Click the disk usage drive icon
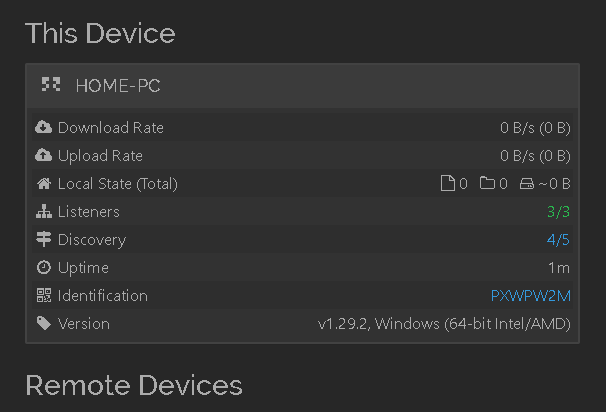 526,184
